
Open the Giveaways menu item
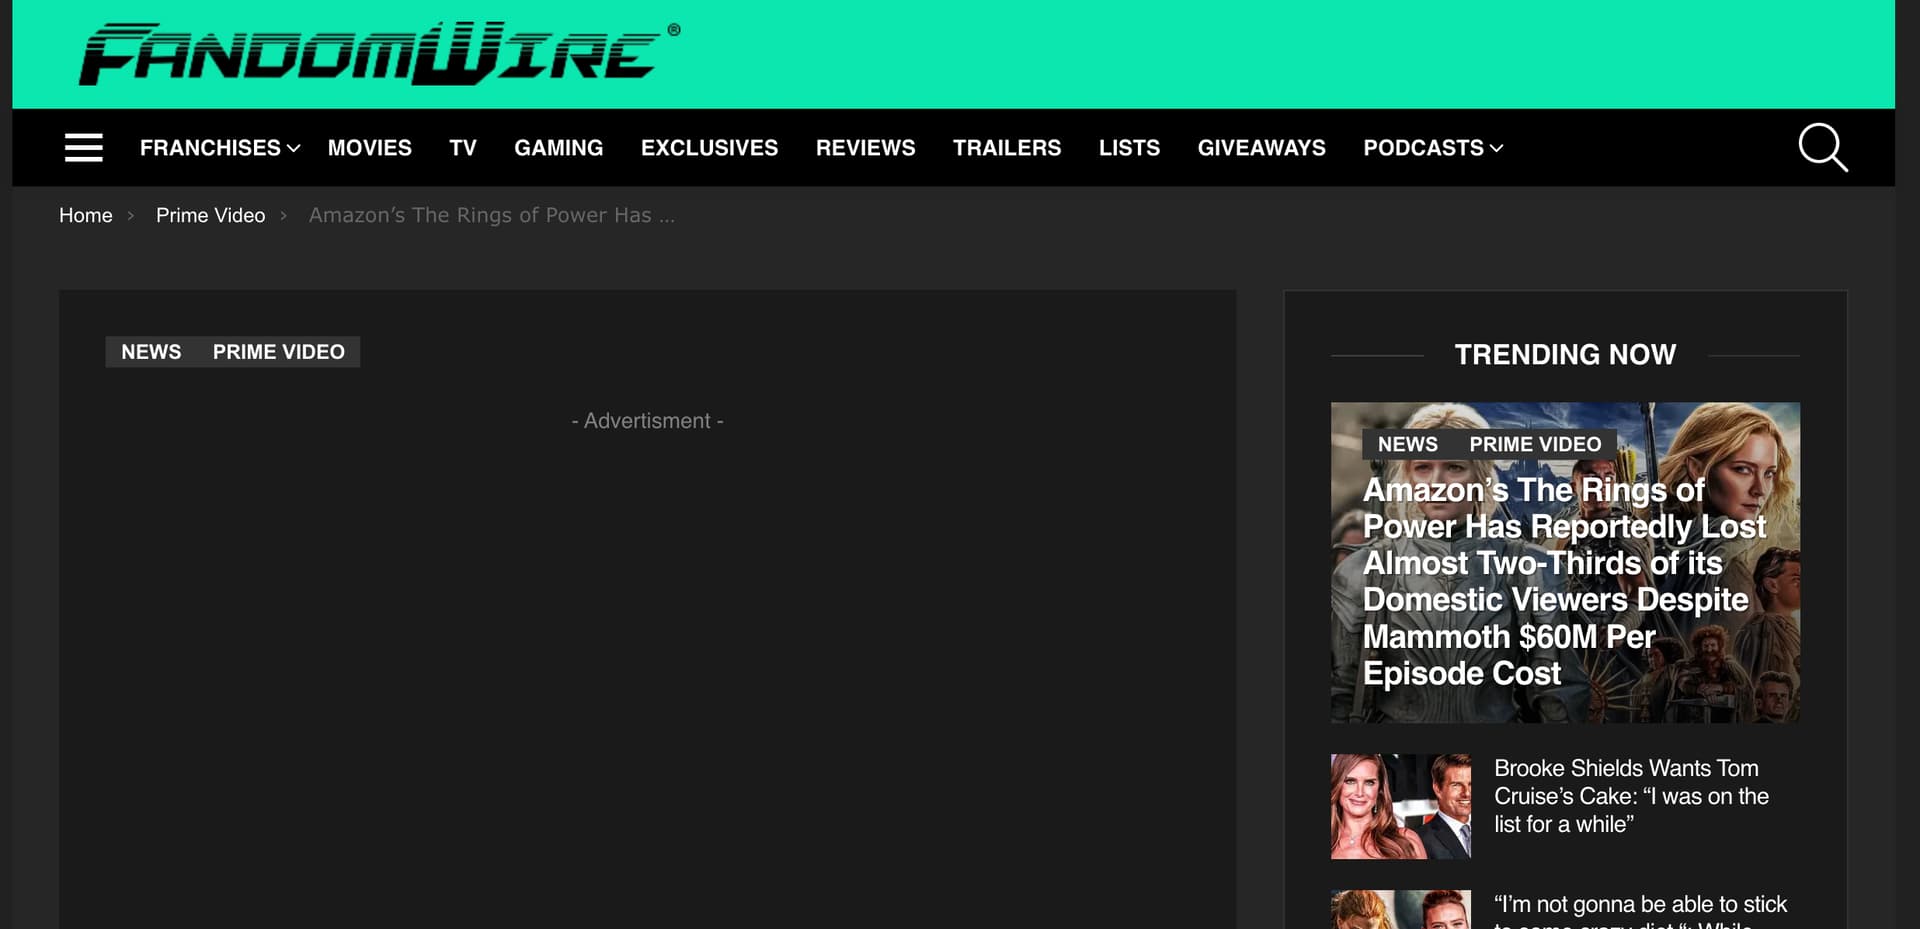coord(1262,148)
